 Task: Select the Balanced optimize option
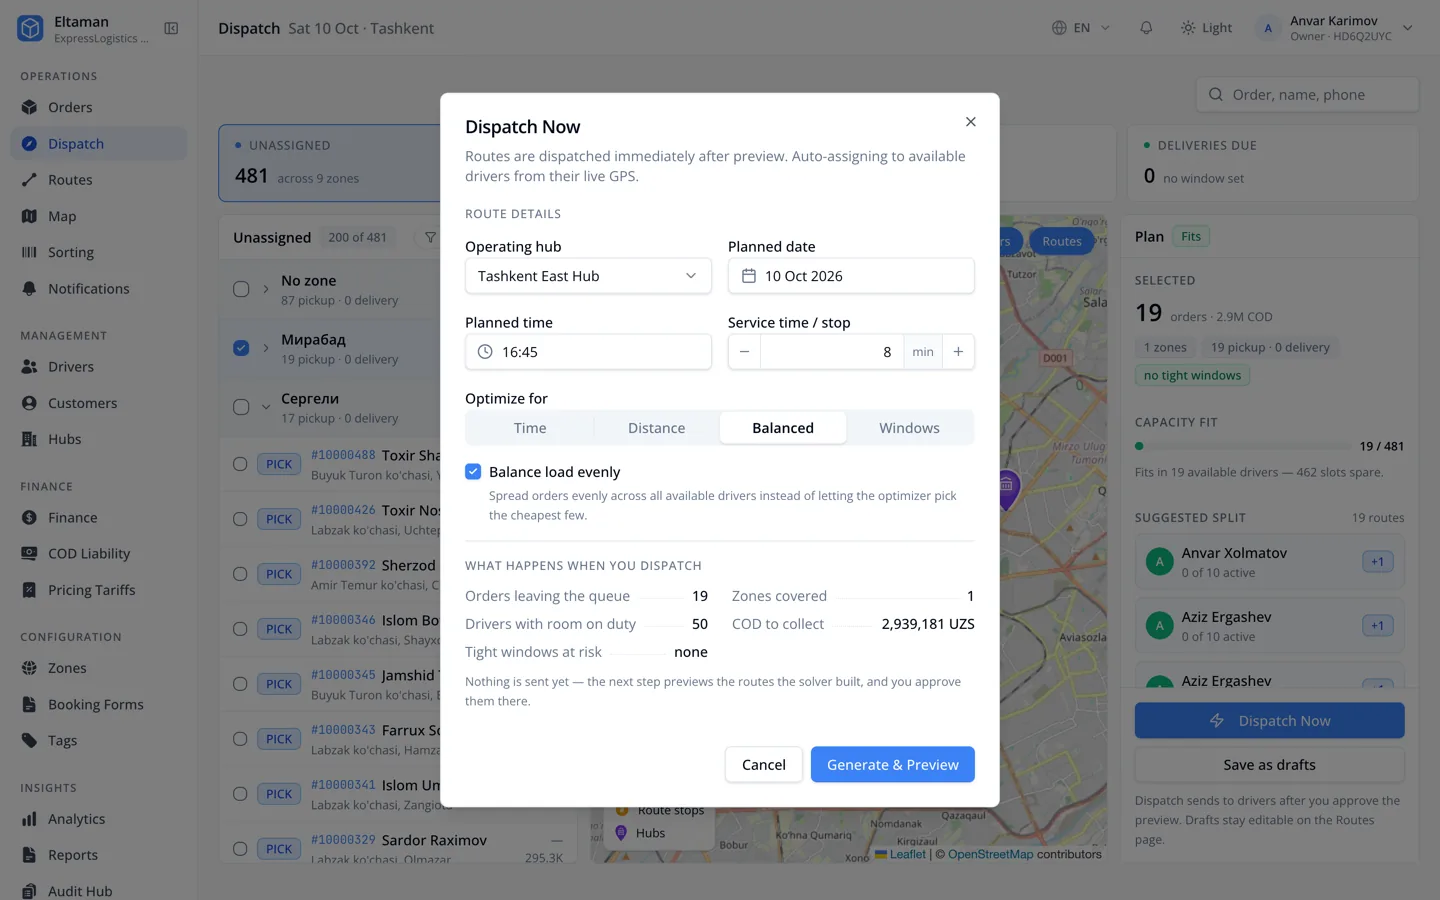pyautogui.click(x=783, y=428)
